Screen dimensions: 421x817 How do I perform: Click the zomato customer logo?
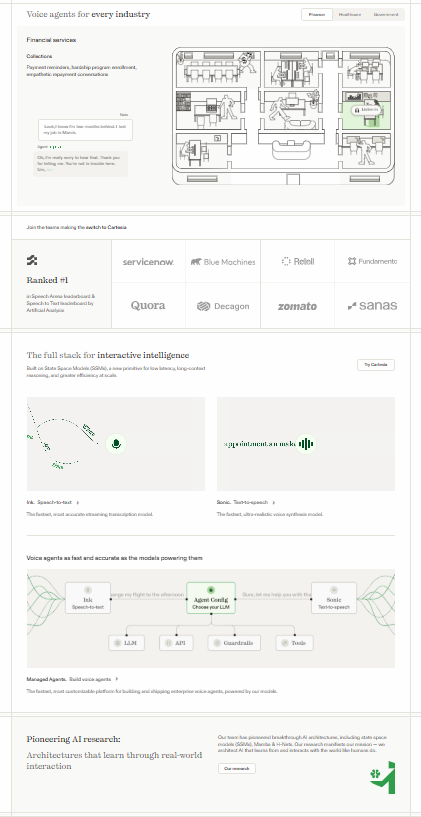[297, 306]
